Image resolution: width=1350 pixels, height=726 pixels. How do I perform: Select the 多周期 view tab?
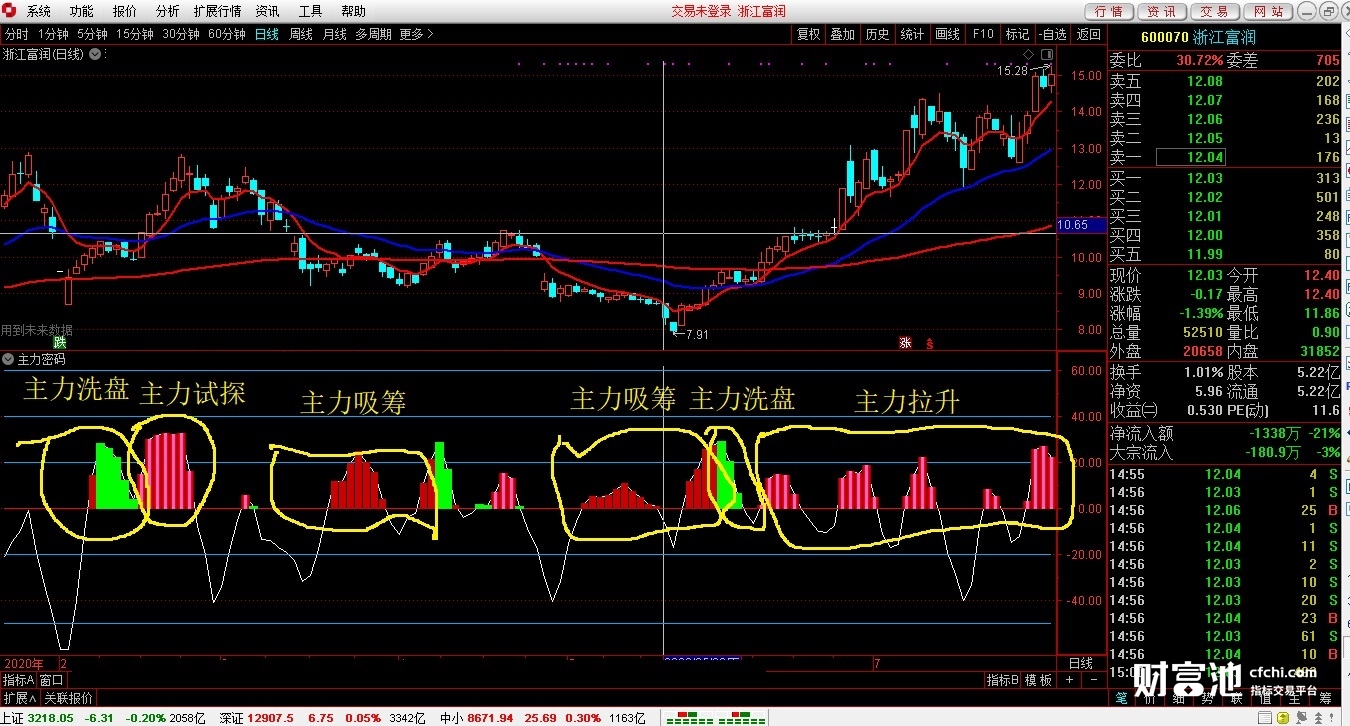click(x=373, y=33)
